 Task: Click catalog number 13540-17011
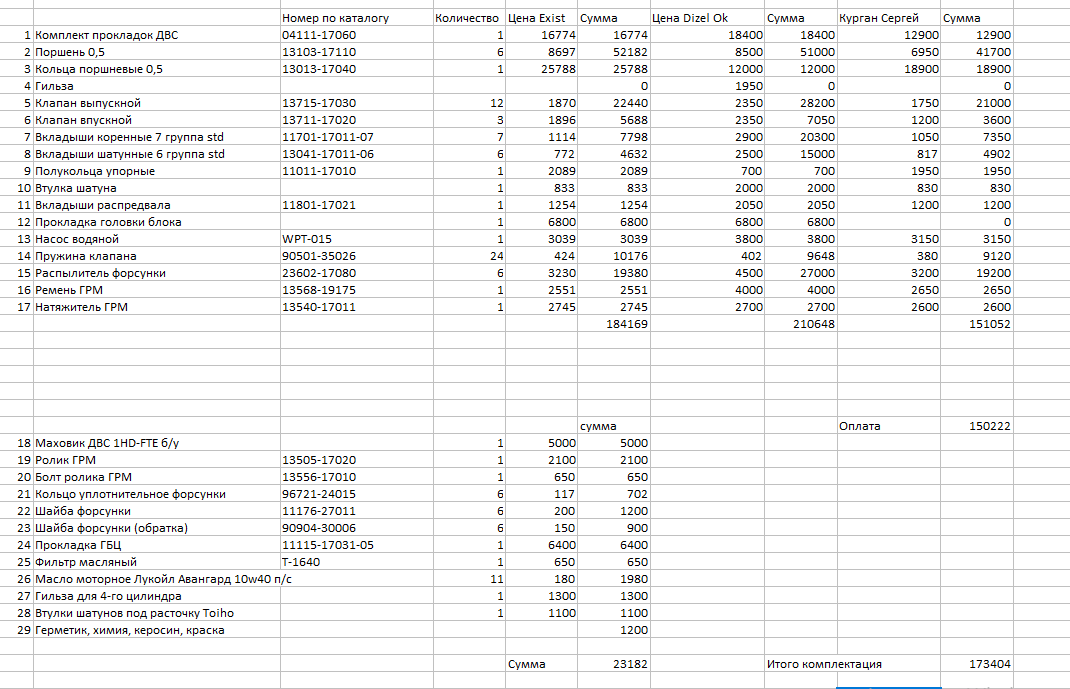357,307
